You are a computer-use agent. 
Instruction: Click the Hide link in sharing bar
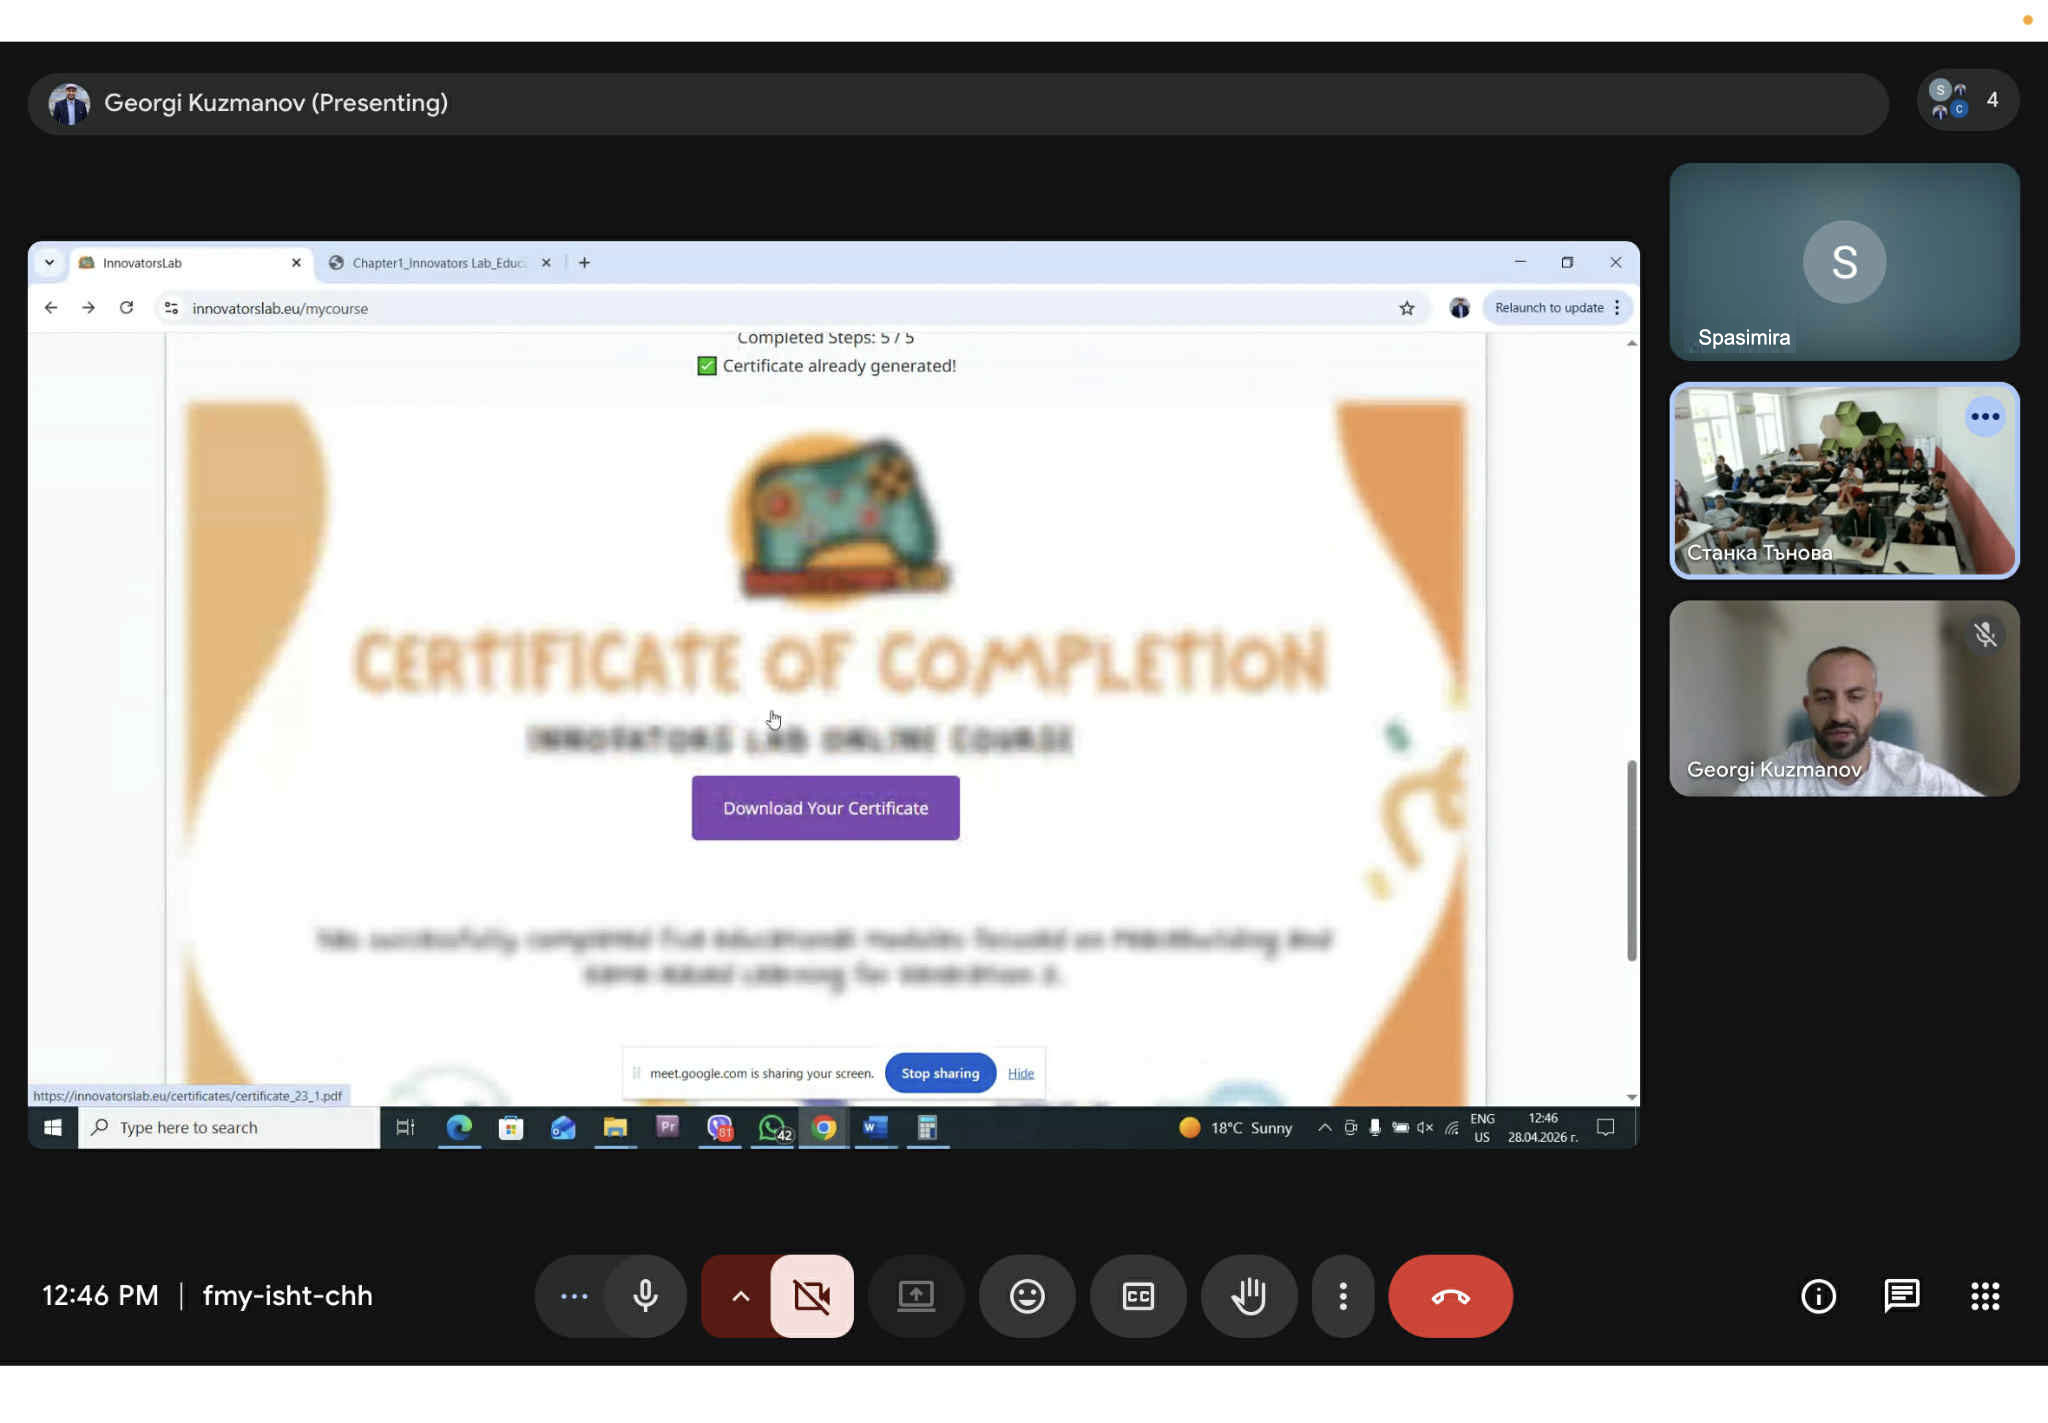[x=1020, y=1073]
